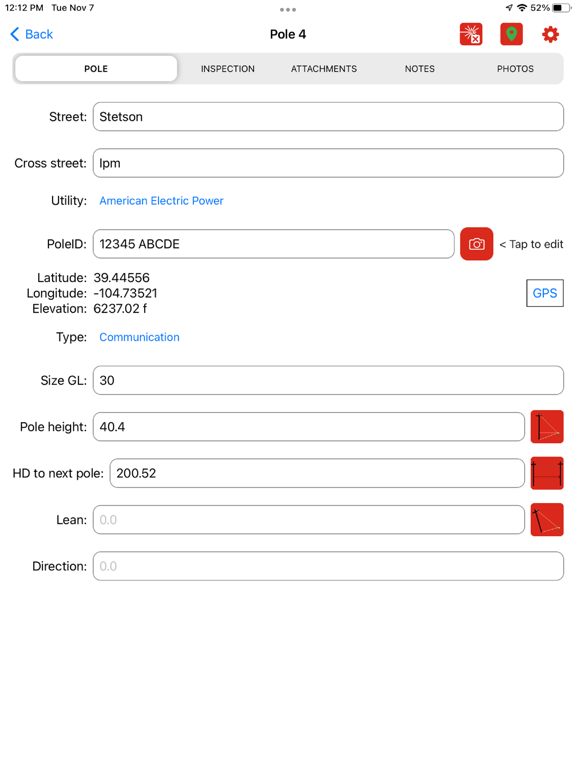Switch to the INSPECTION tab

click(227, 69)
